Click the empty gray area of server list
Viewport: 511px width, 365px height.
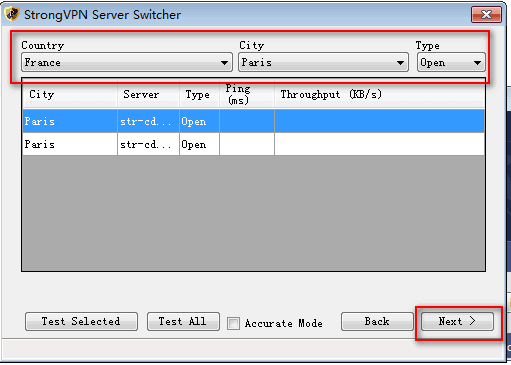click(x=253, y=213)
